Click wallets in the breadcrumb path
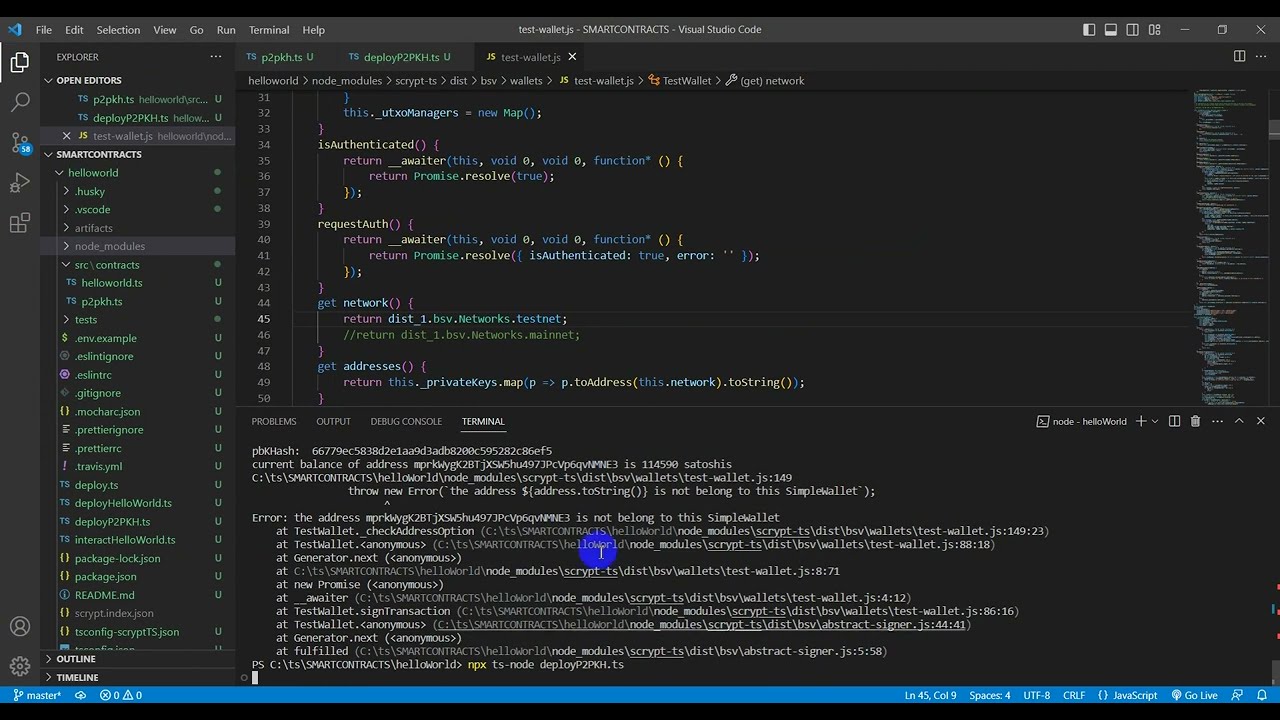1280x720 pixels. 526,81
